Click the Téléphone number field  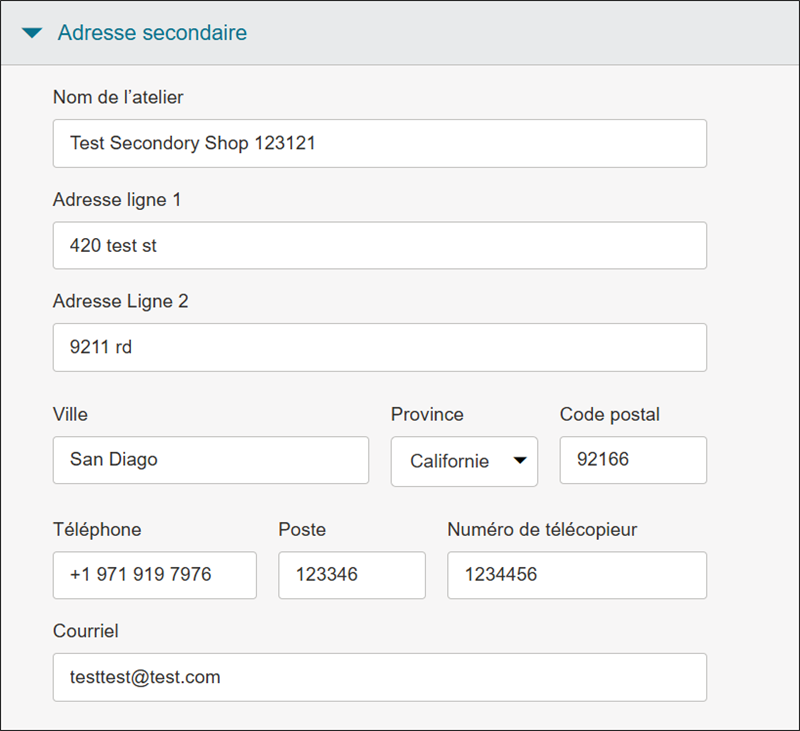coord(154,575)
